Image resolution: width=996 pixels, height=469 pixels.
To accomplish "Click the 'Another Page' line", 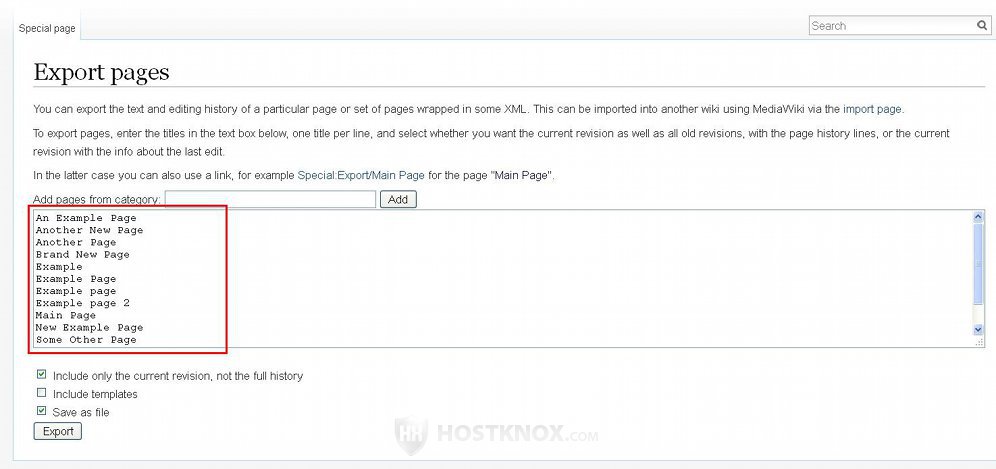I will point(76,242).
